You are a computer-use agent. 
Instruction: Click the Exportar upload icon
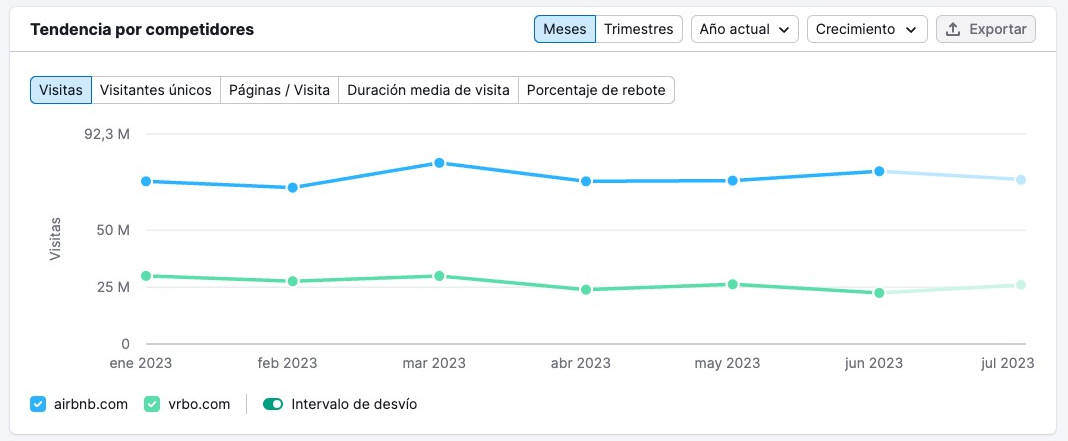pos(953,29)
